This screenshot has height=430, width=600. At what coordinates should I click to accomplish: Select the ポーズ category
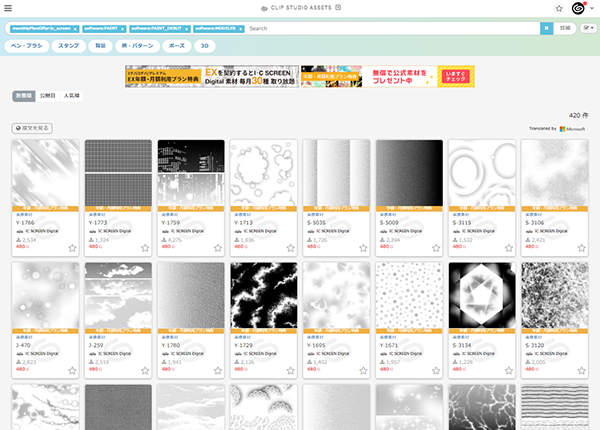pos(177,46)
